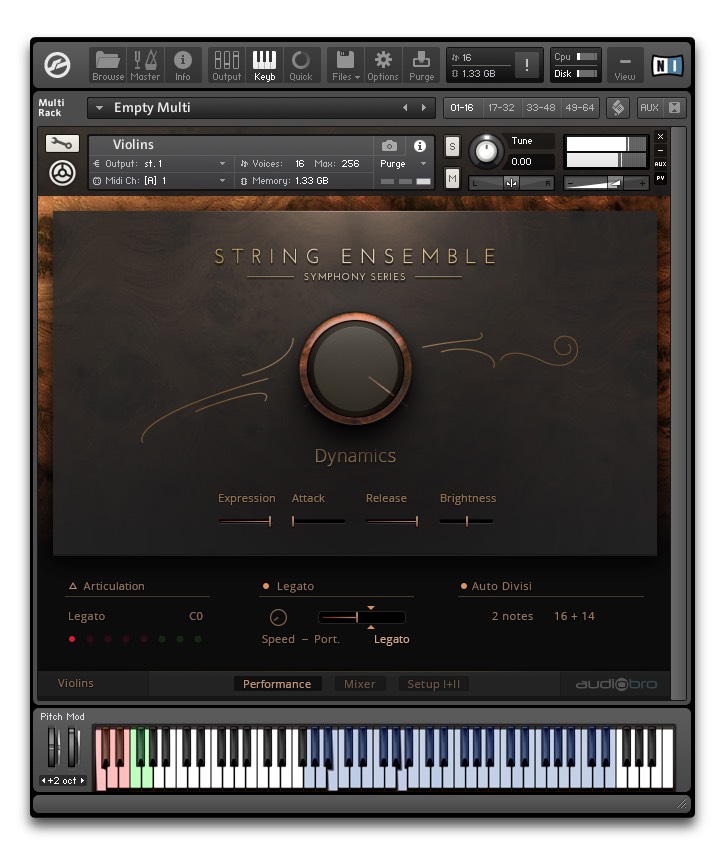Screen dimensions: 726x854
Task: Click the NI logo
Action: pos(667,65)
